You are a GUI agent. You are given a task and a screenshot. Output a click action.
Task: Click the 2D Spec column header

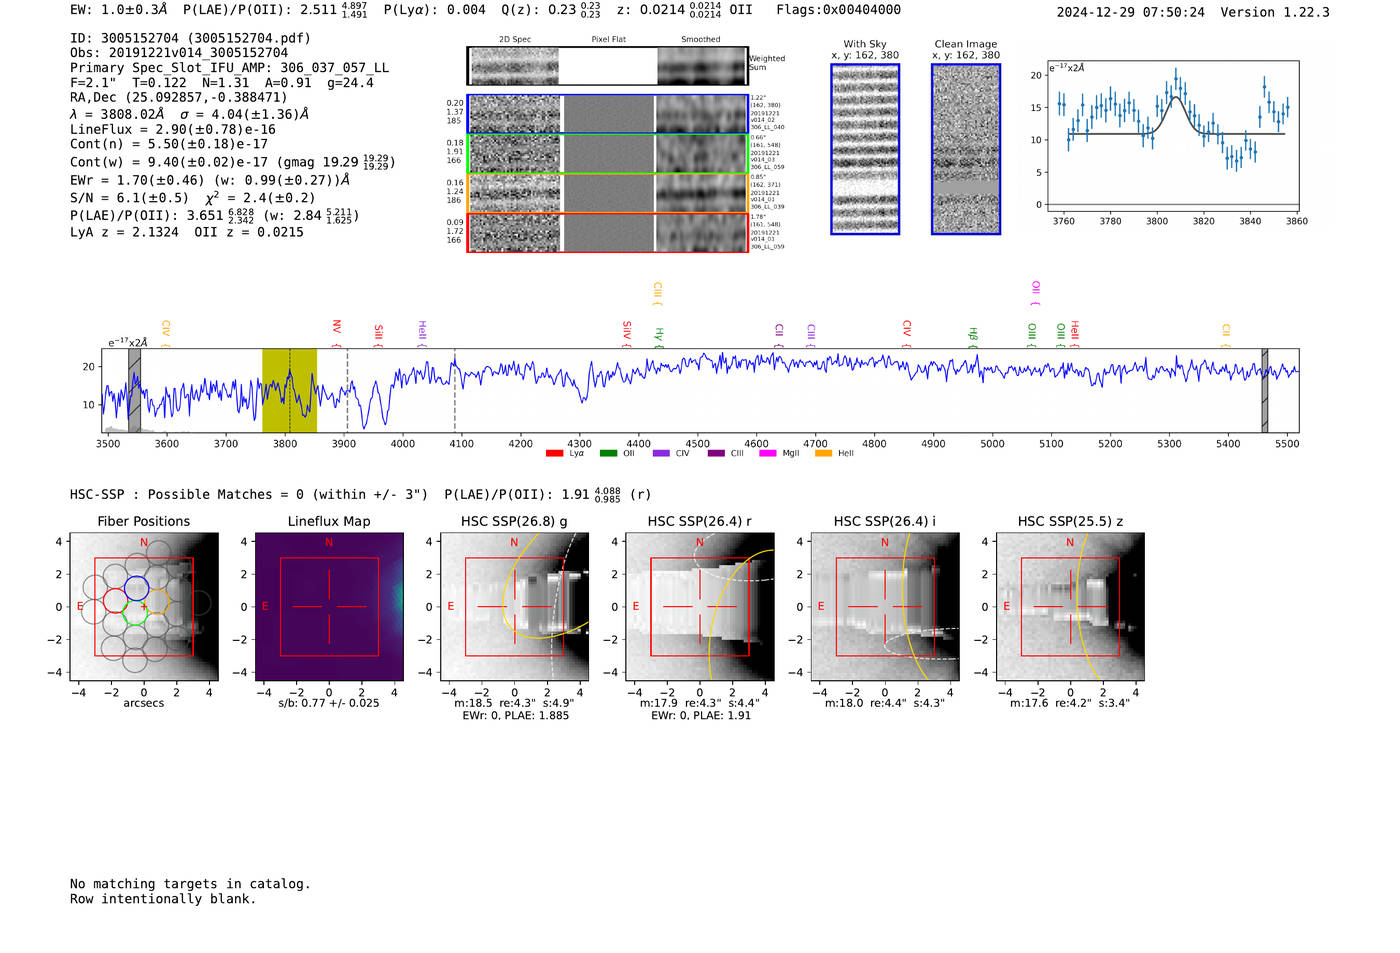click(x=515, y=40)
